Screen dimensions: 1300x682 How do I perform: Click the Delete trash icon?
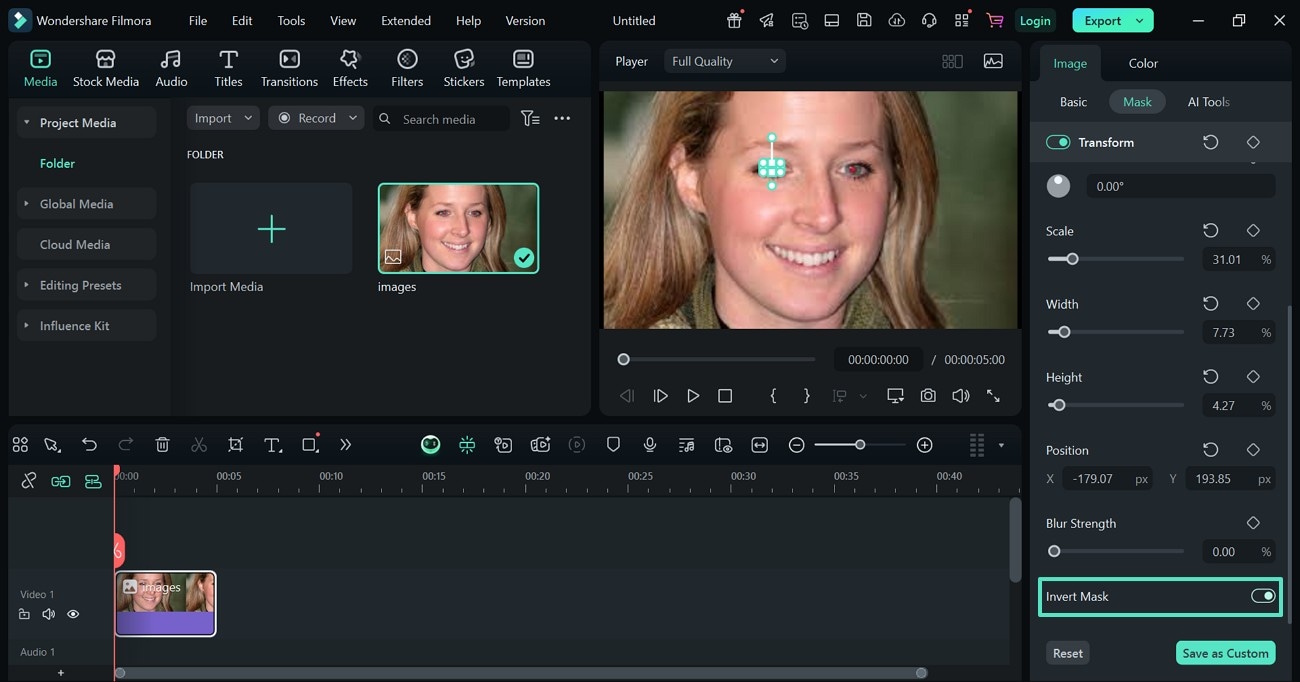point(163,445)
